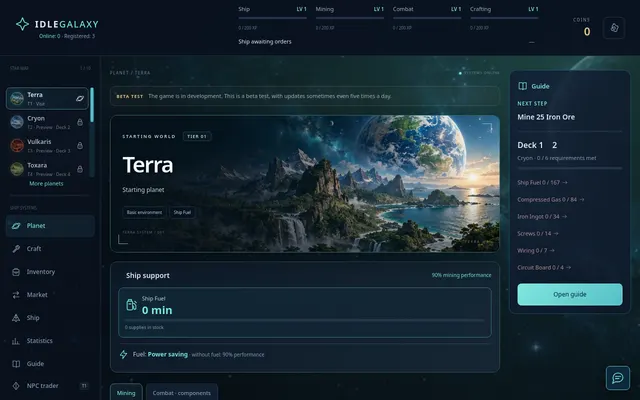Select the Deck 2 number in guide
The image size is (640, 400).
click(554, 145)
